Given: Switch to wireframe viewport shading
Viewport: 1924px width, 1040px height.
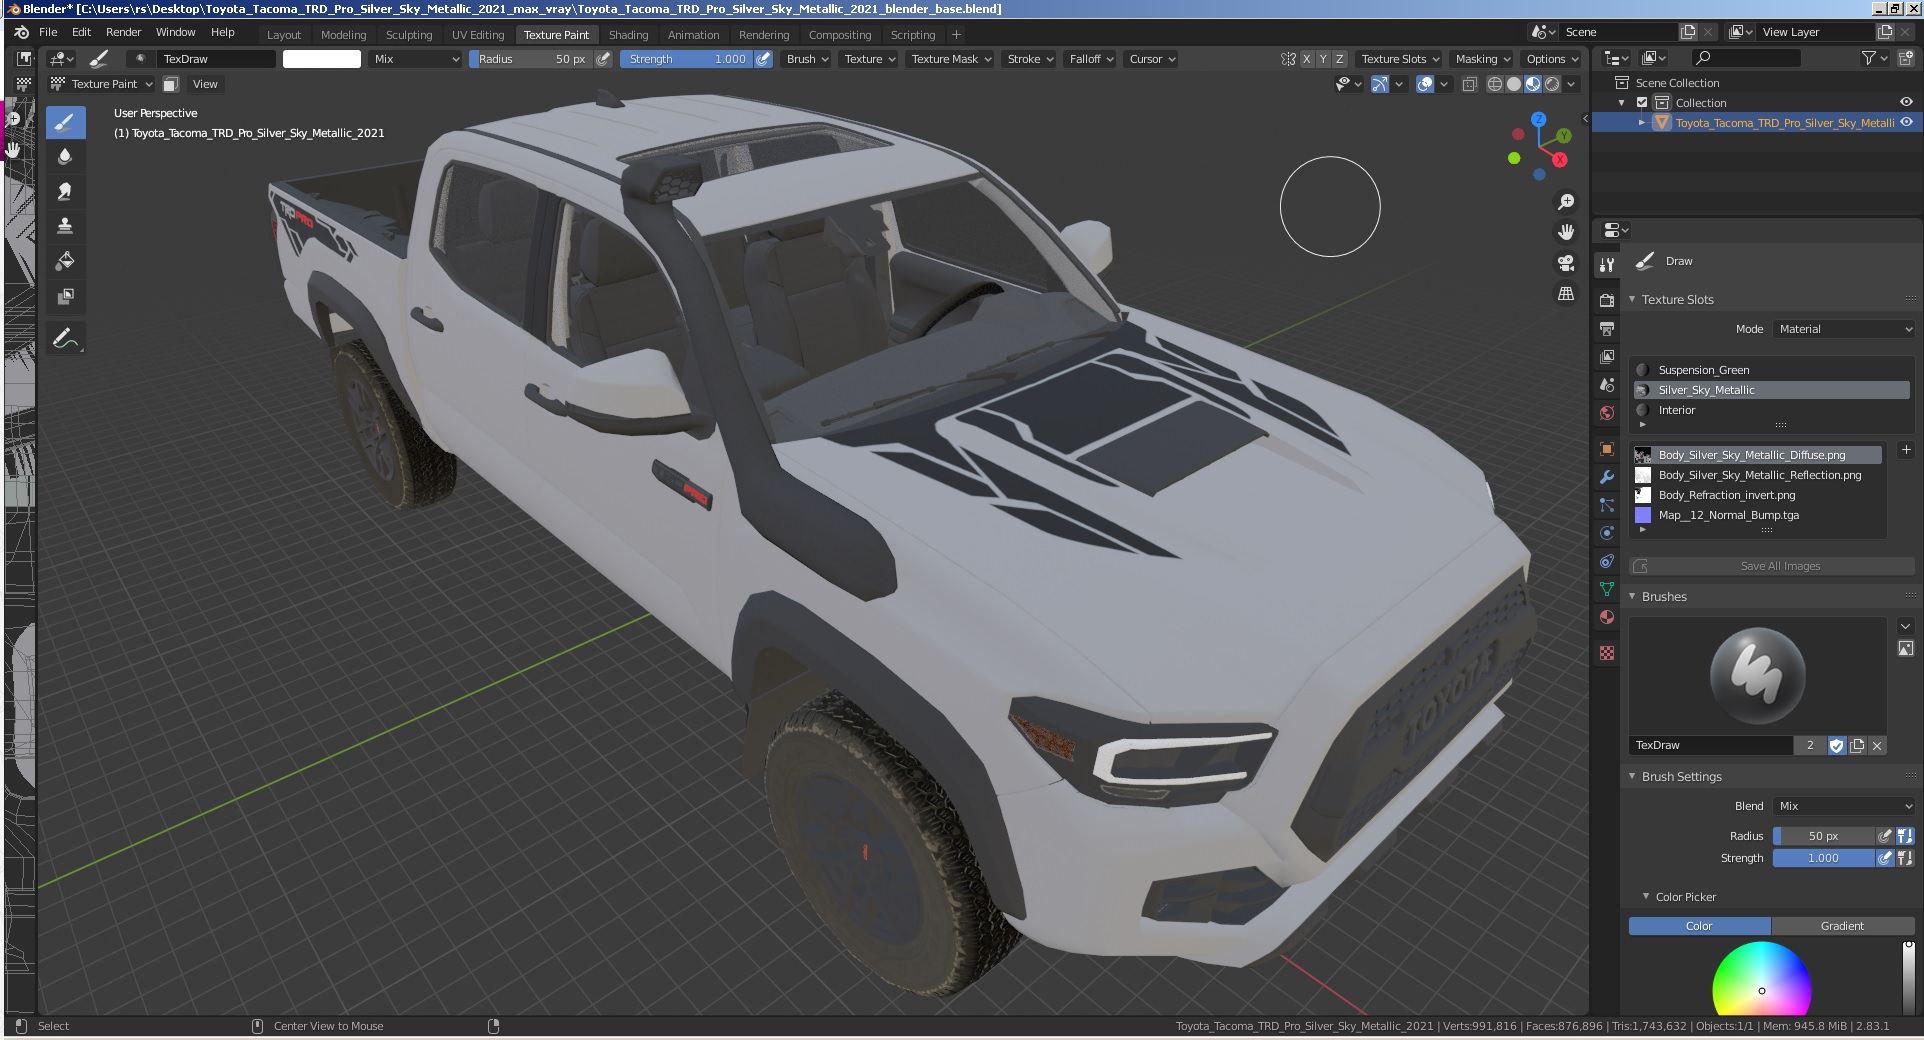Looking at the screenshot, I should (1495, 84).
